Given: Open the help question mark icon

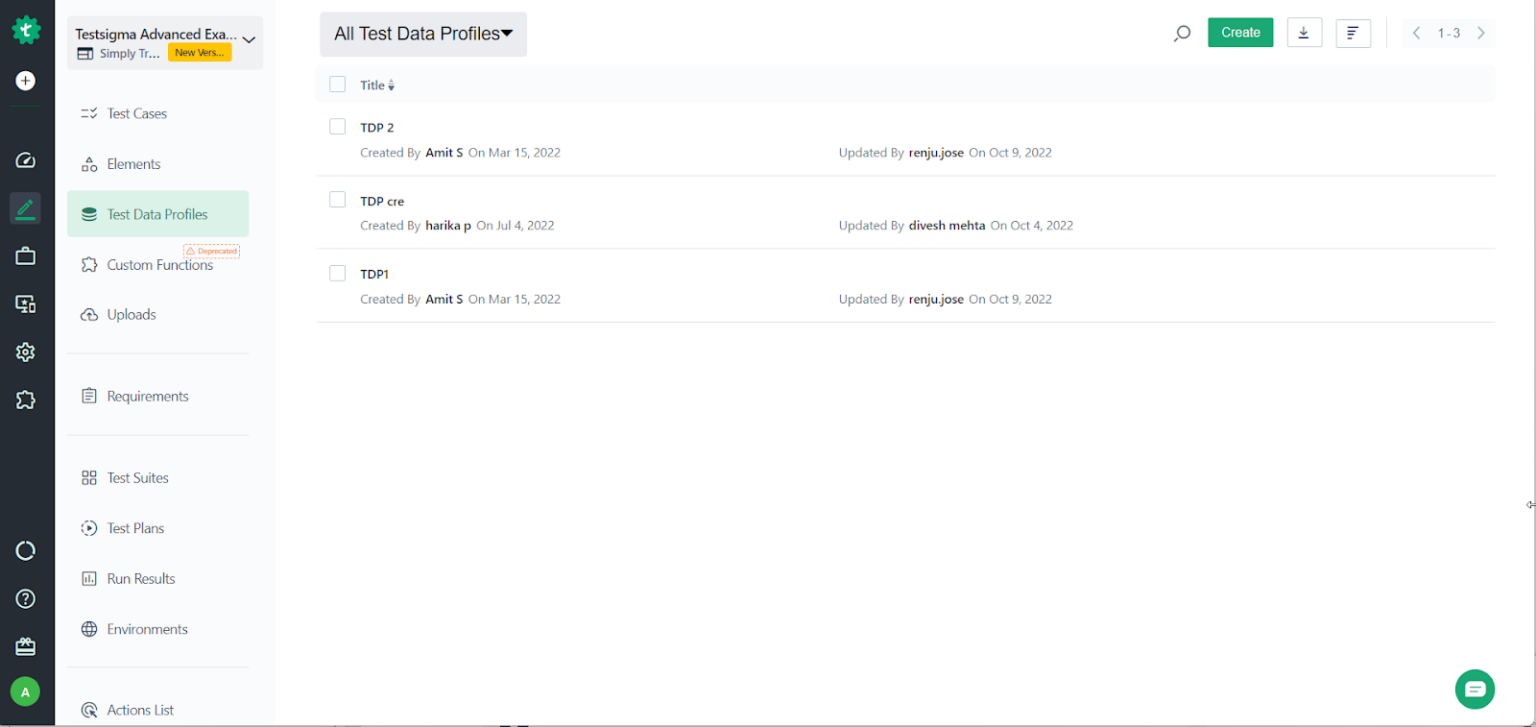Looking at the screenshot, I should coord(24,598).
